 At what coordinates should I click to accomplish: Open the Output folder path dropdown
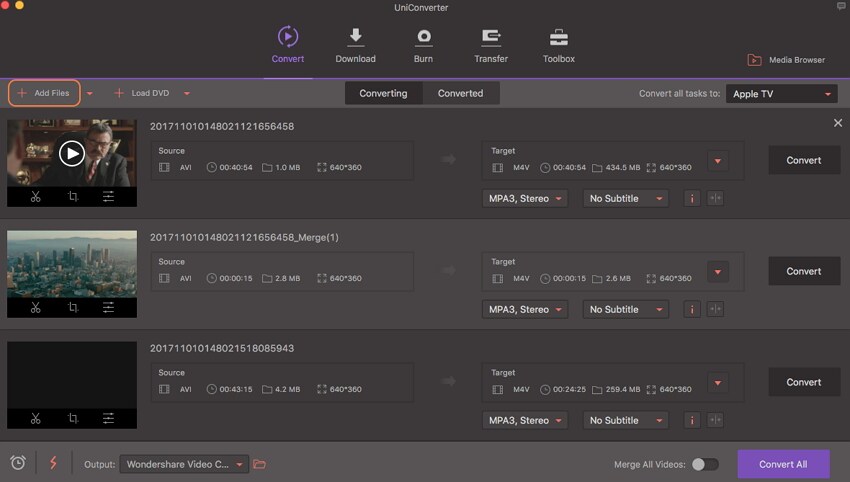pyautogui.click(x=184, y=464)
